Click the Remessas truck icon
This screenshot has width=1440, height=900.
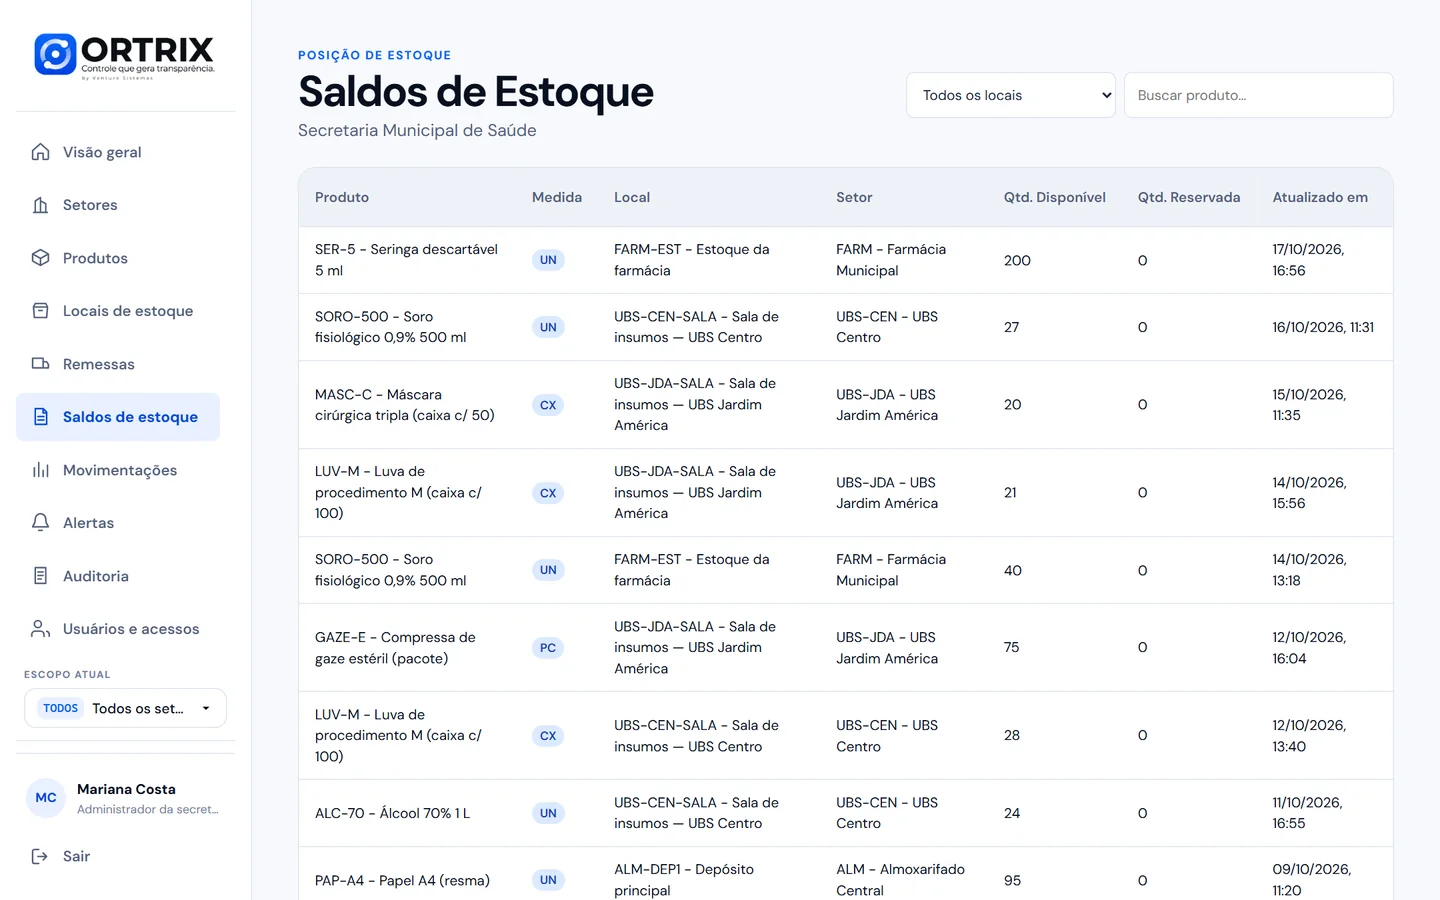click(40, 364)
